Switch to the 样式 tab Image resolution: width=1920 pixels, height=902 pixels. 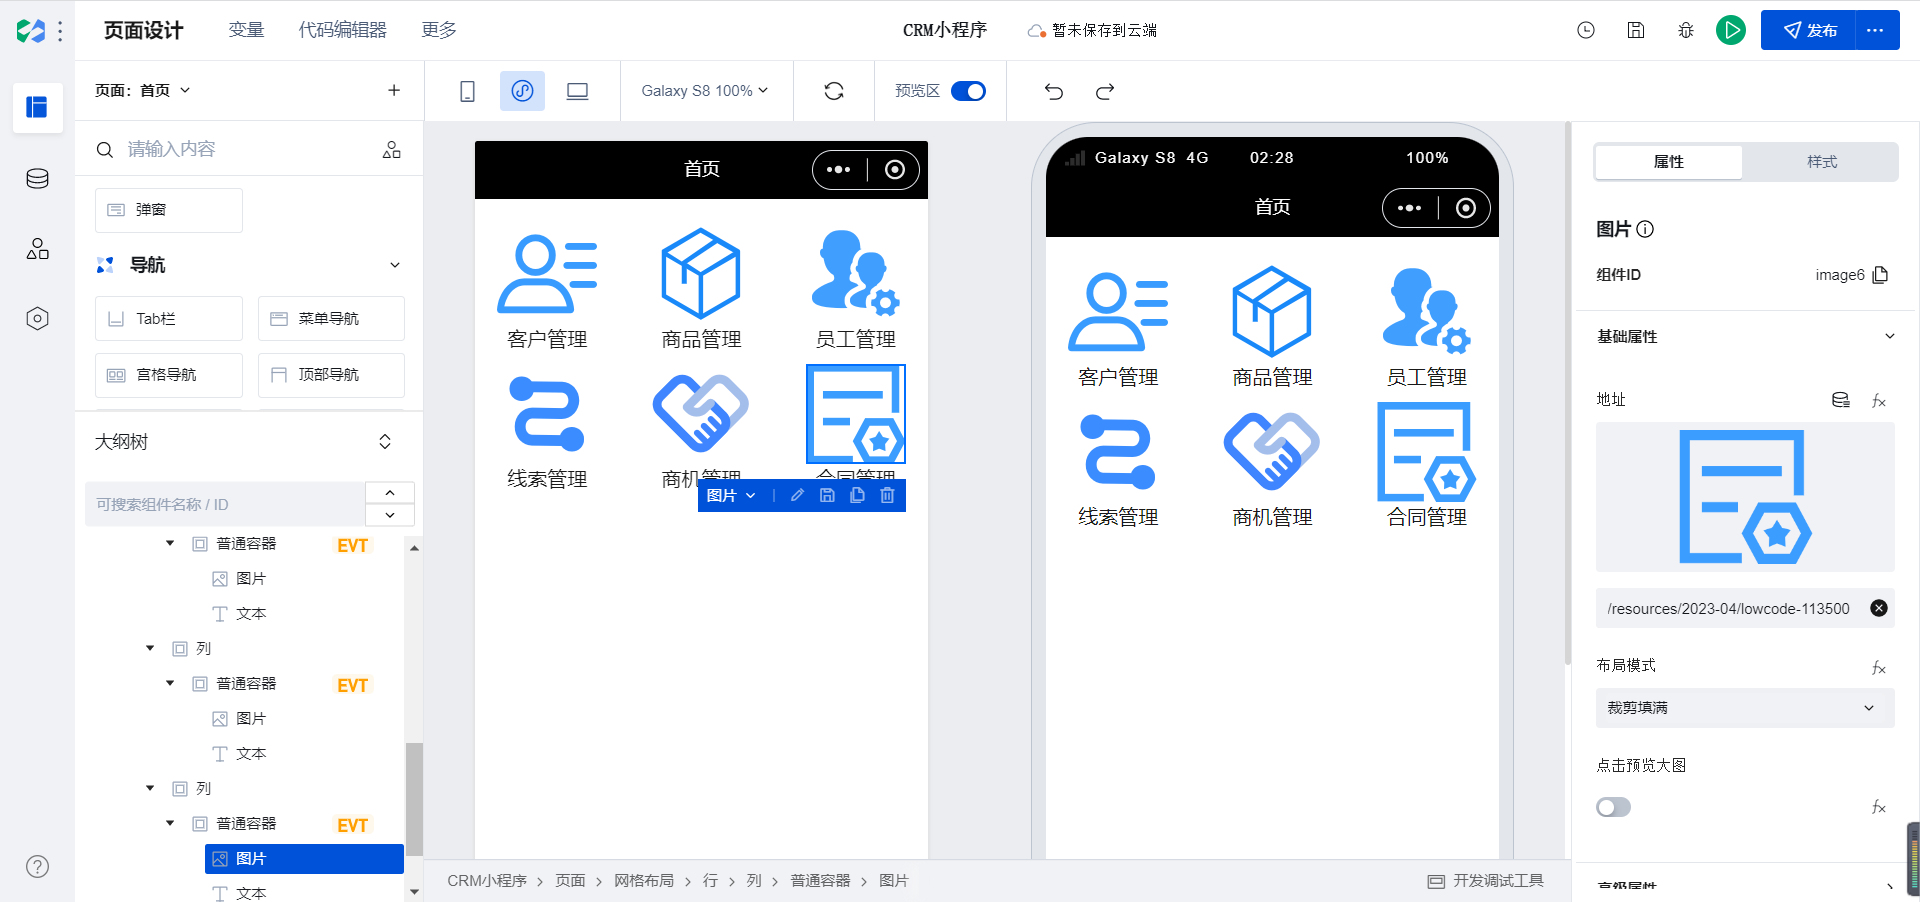1821,162
